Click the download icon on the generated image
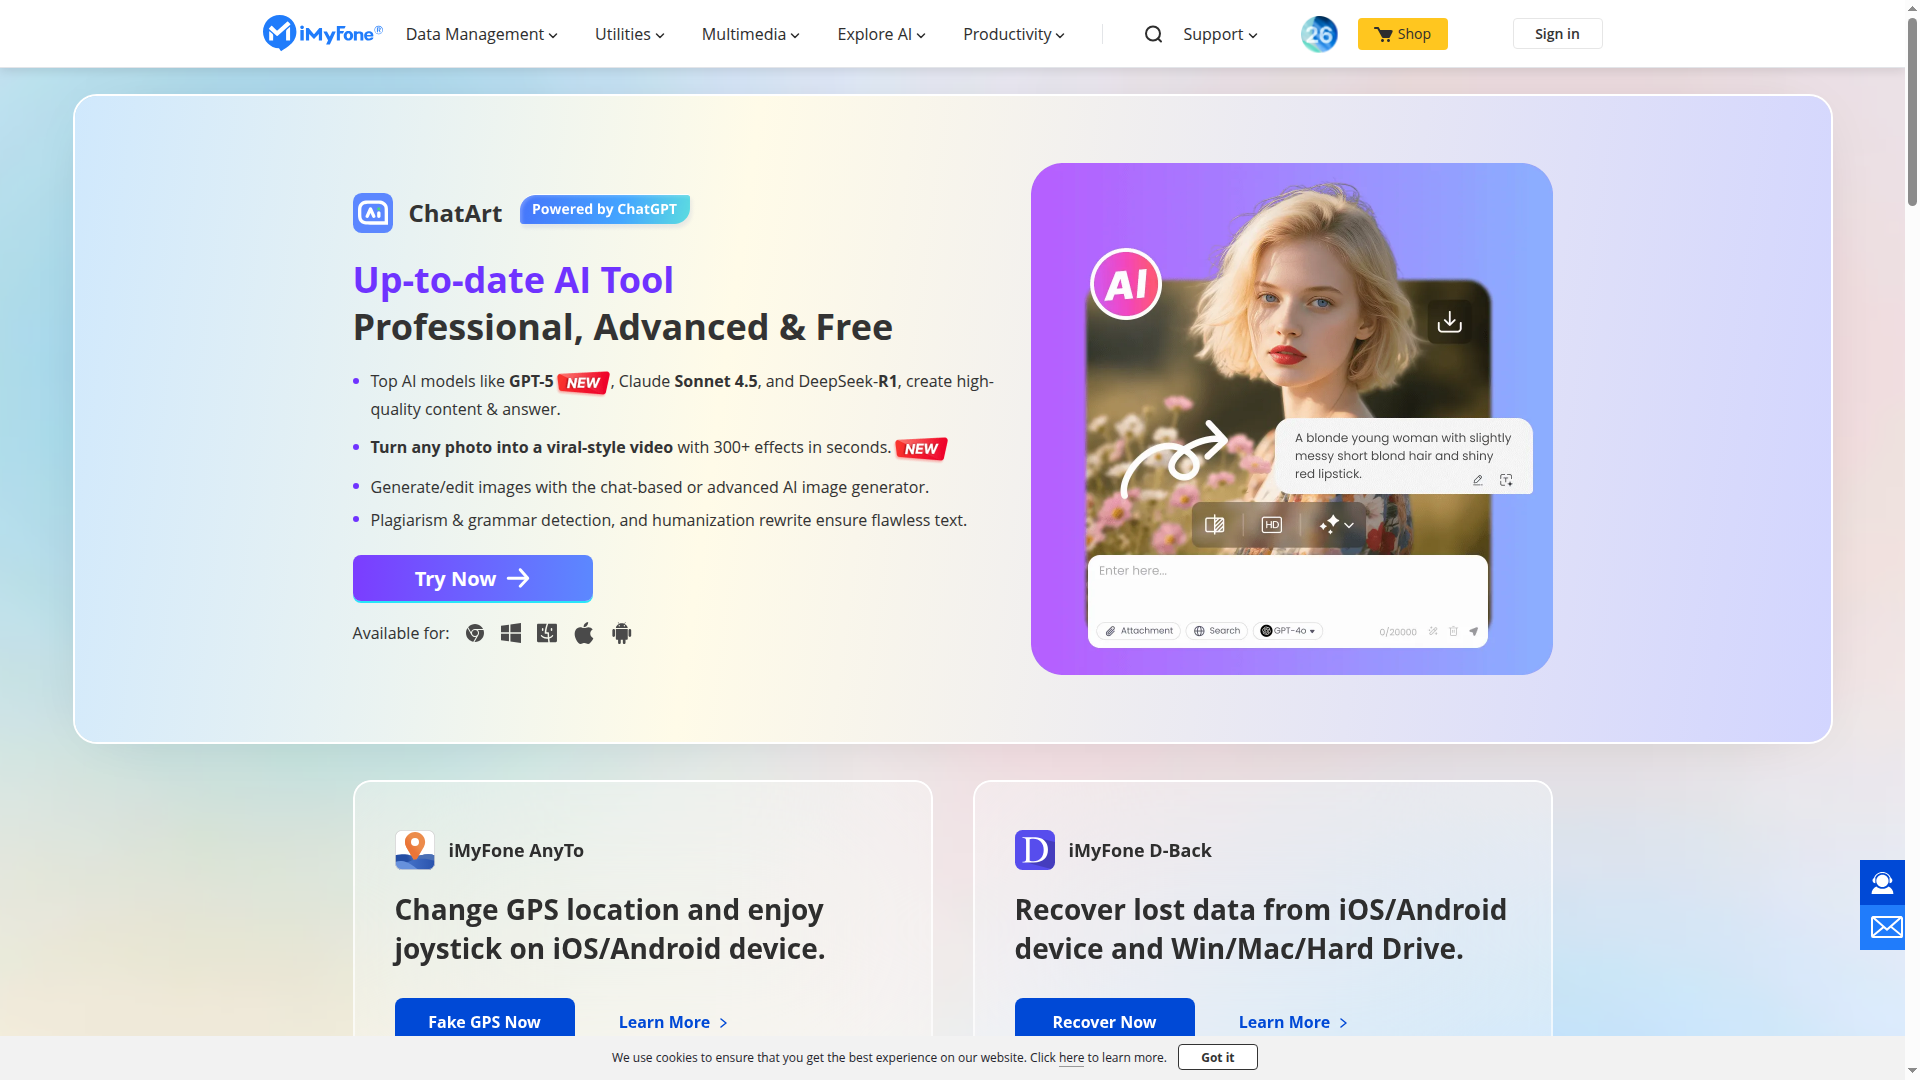1920x1080 pixels. point(1450,321)
